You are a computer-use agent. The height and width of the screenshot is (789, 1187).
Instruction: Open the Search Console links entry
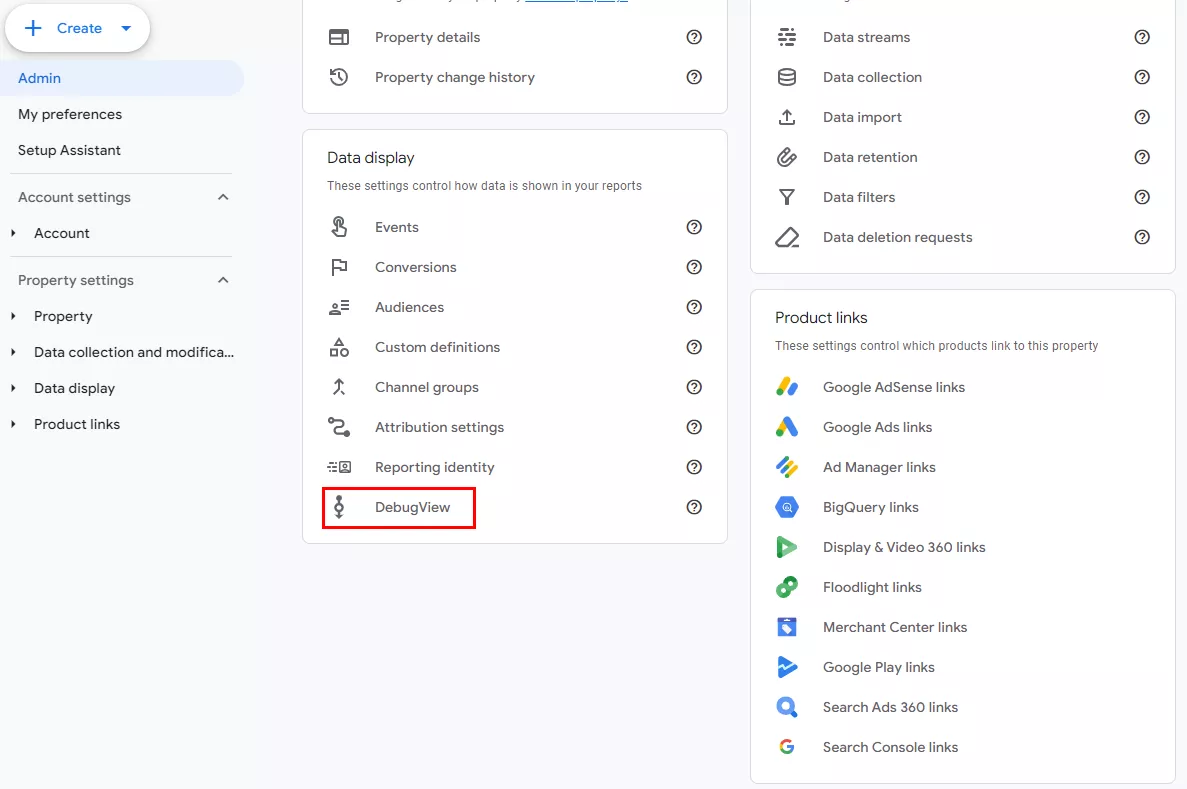(x=890, y=747)
